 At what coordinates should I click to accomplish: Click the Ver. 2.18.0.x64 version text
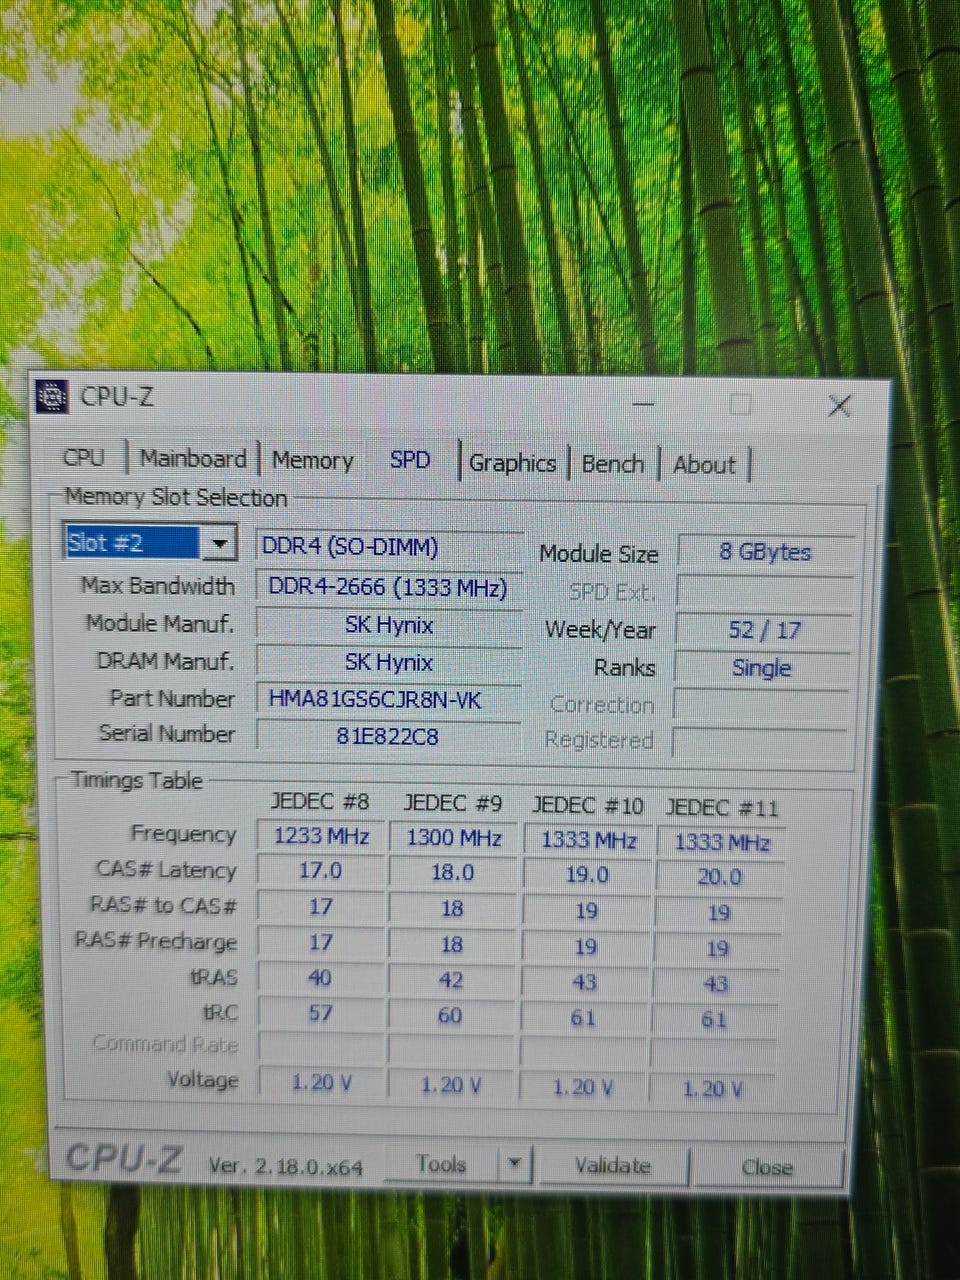286,1166
